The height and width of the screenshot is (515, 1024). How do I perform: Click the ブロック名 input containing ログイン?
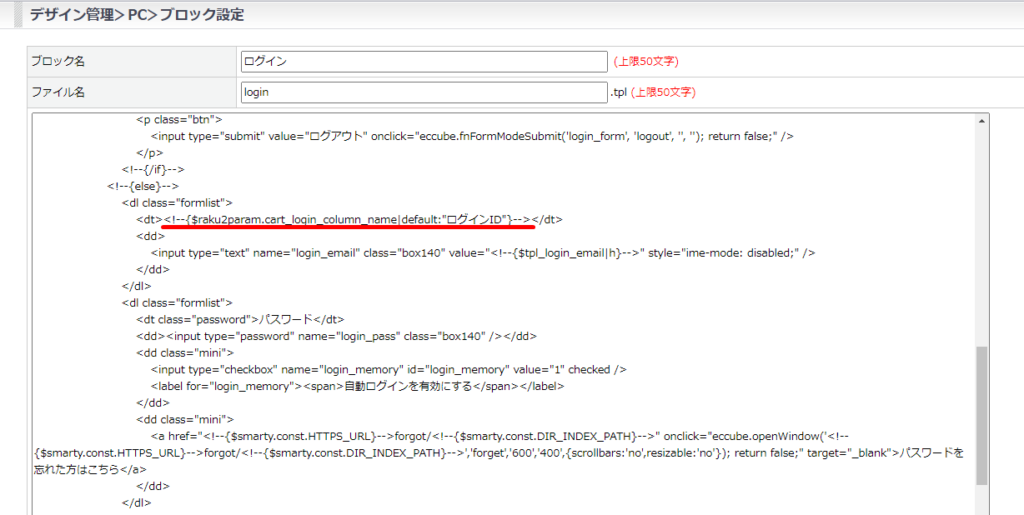(424, 62)
